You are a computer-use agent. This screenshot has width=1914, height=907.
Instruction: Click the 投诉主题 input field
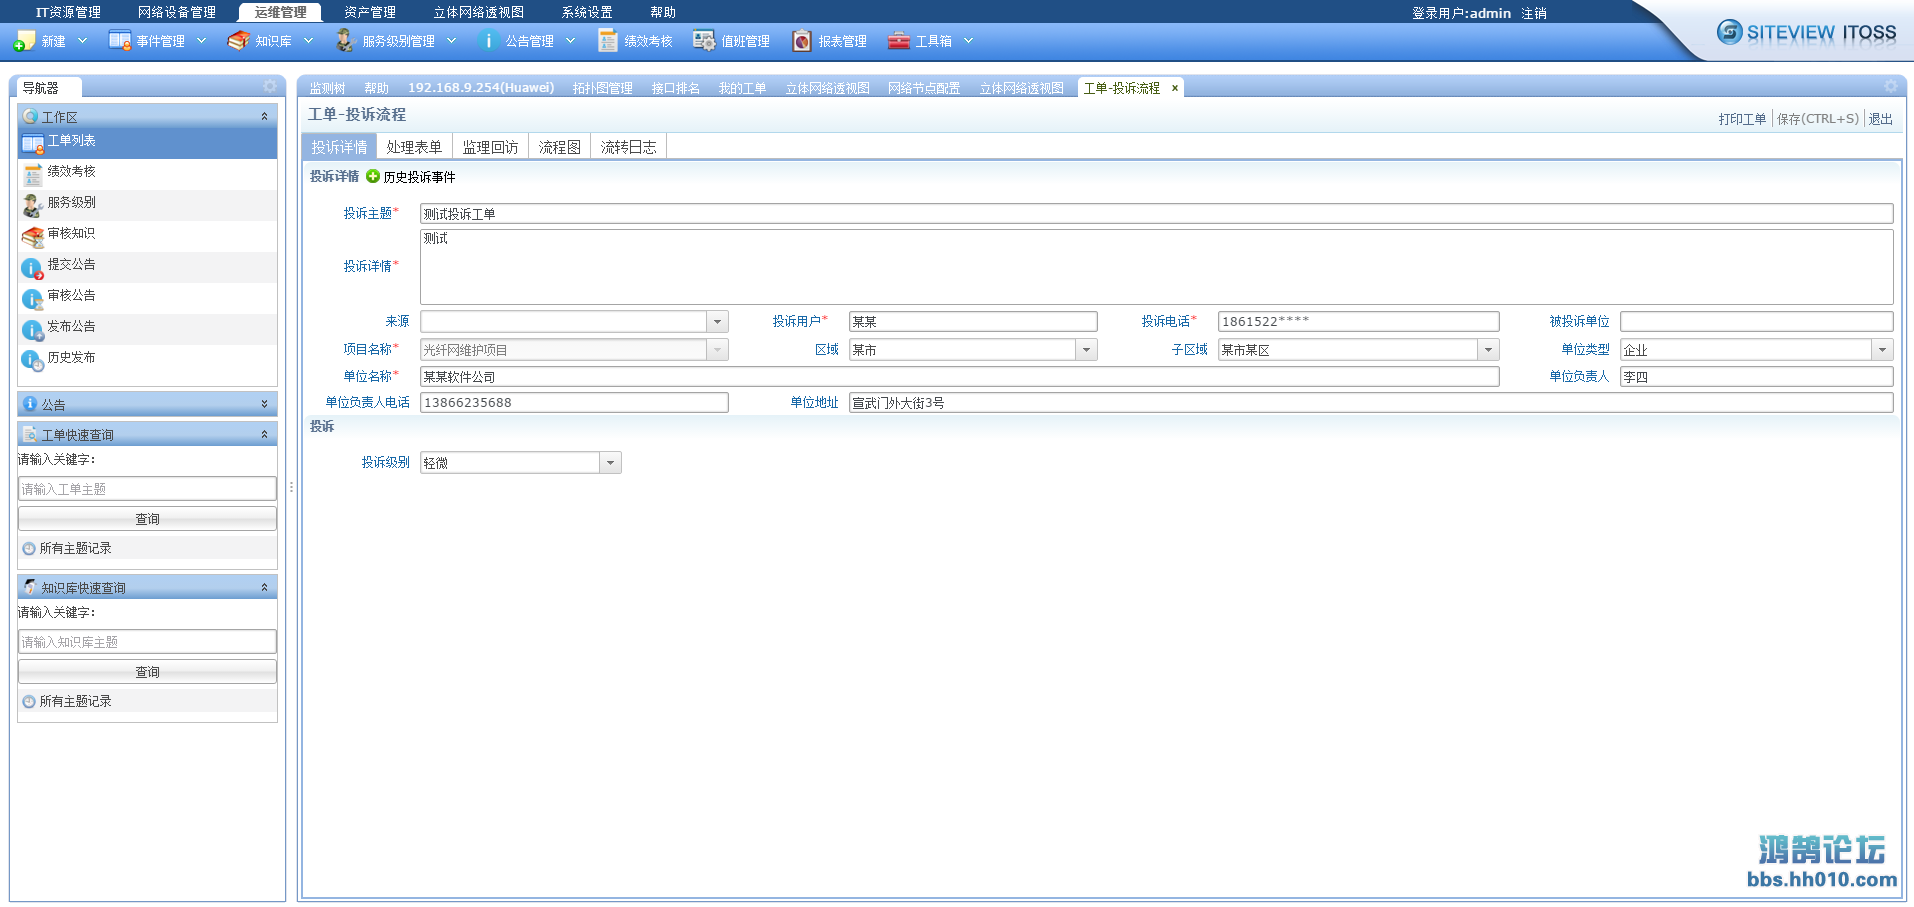point(1156,214)
